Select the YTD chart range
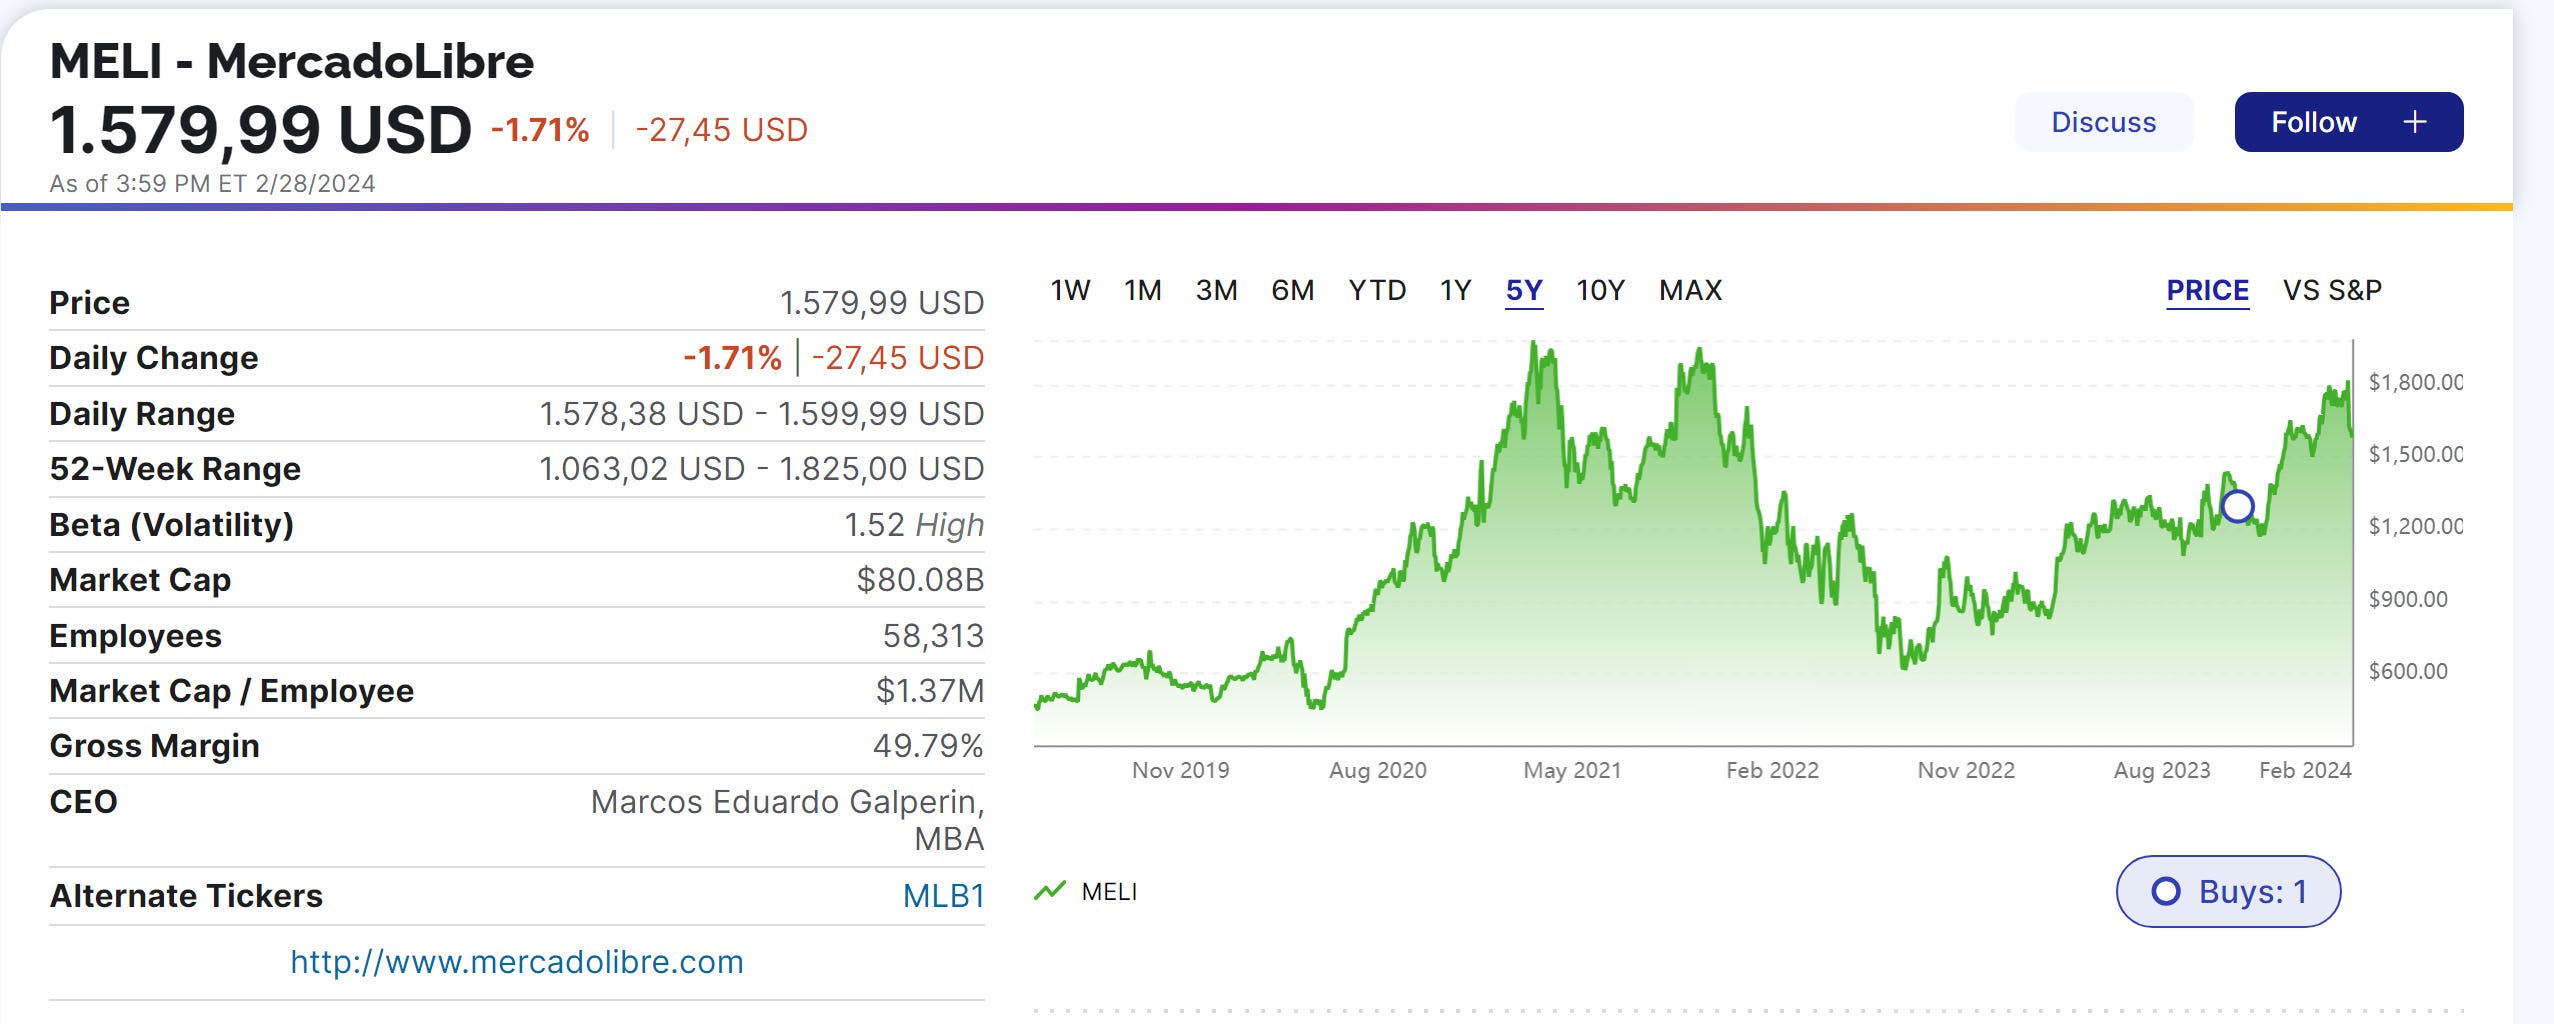Image resolution: width=2554 pixels, height=1024 pixels. pos(1377,290)
